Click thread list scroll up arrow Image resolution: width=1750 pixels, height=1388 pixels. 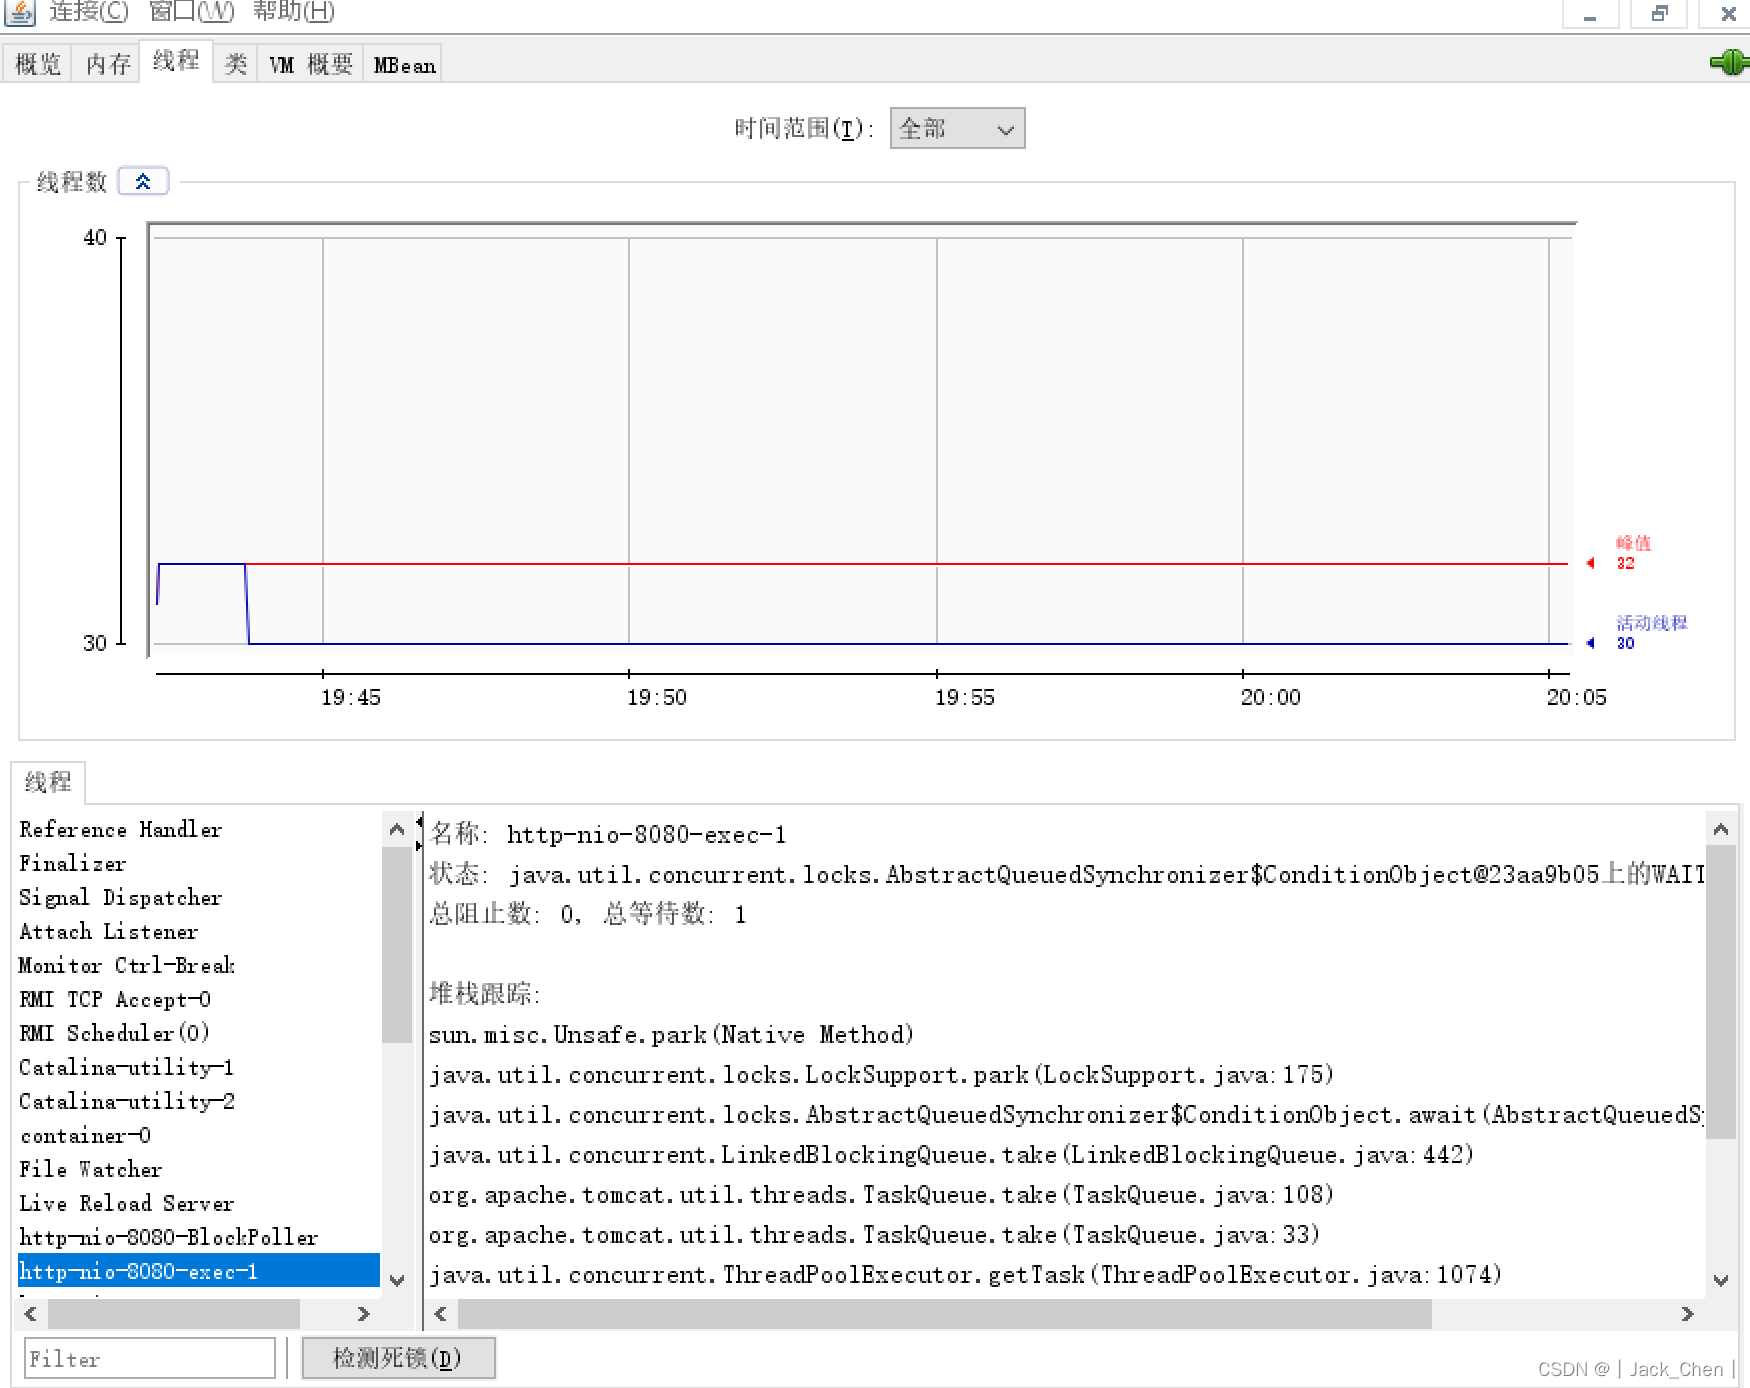coord(397,829)
